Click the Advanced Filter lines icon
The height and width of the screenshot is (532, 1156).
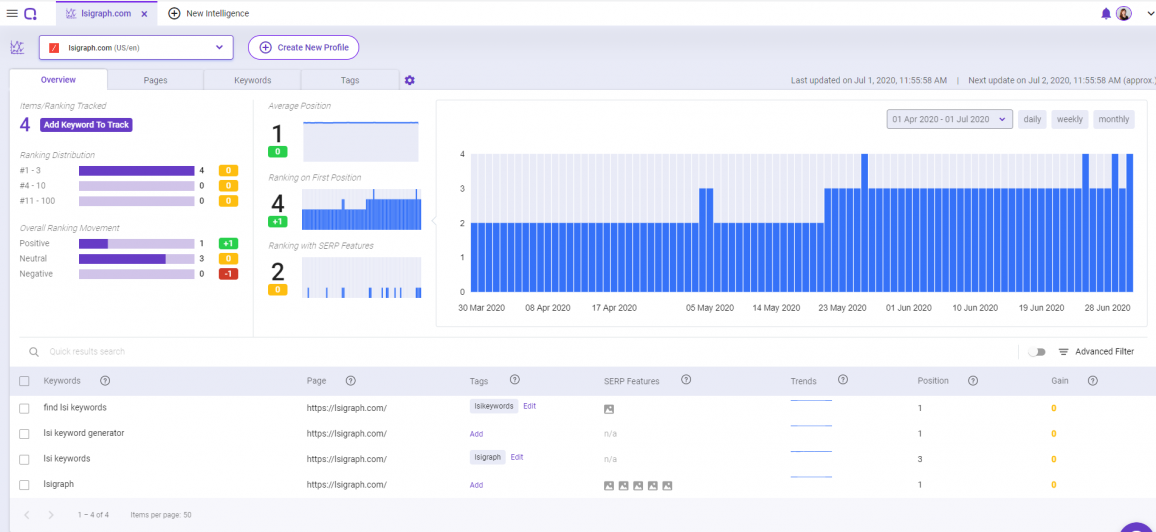tap(1063, 352)
